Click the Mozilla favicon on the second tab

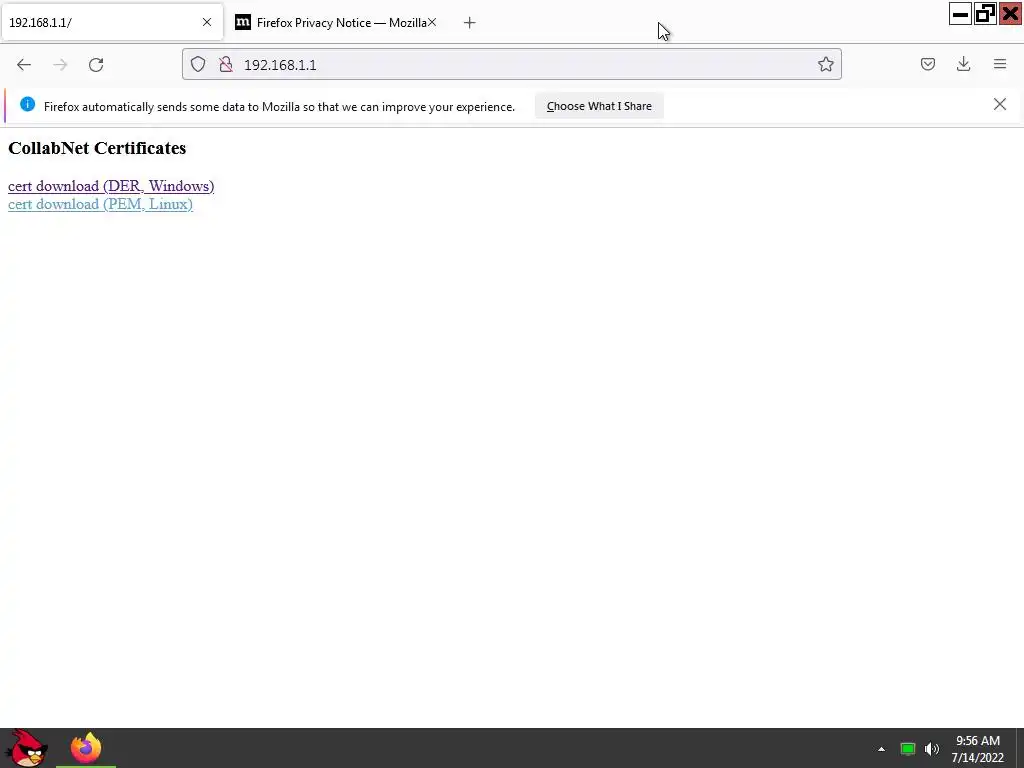click(243, 22)
